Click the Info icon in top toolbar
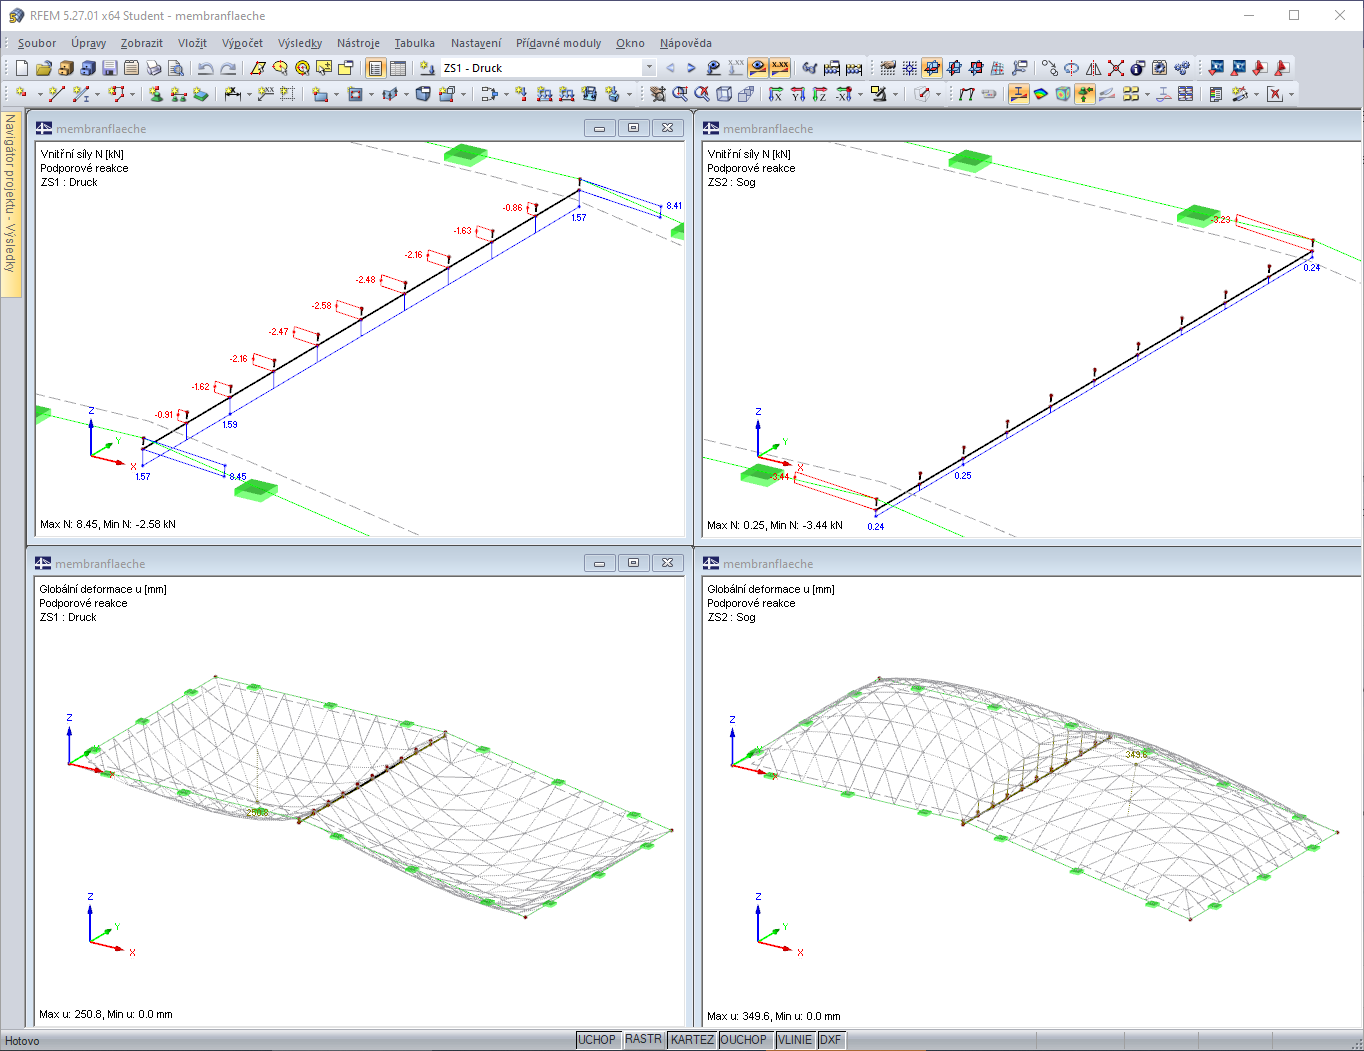The image size is (1364, 1051). (x=1137, y=68)
